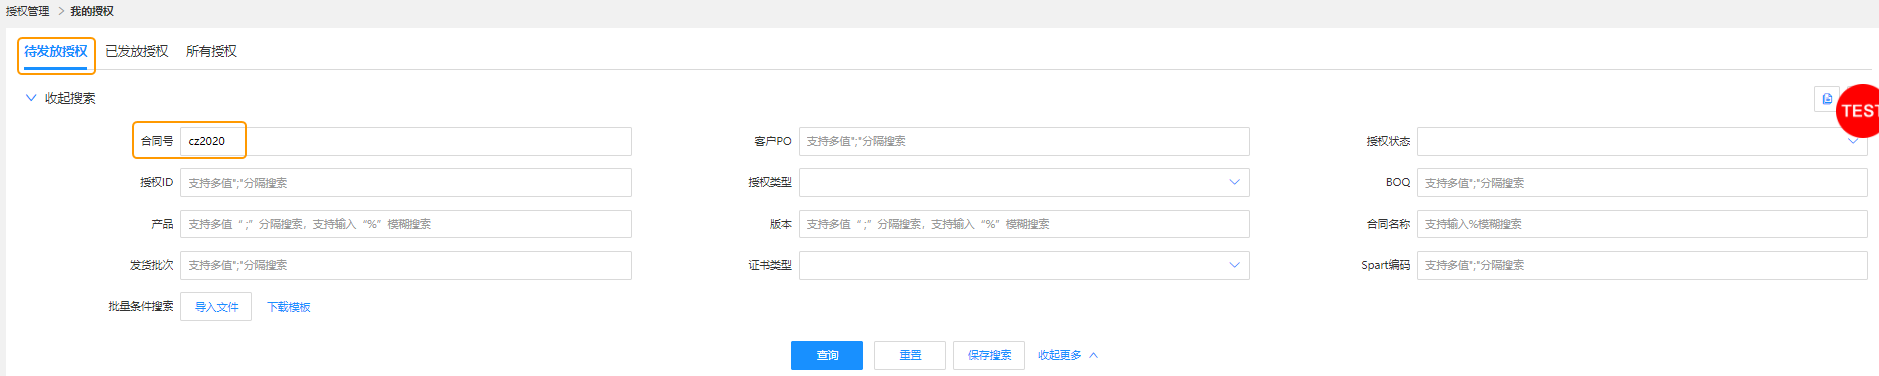Viewport: 1879px width, 376px height.
Task: Click the 重置 button
Action: pyautogui.click(x=910, y=355)
